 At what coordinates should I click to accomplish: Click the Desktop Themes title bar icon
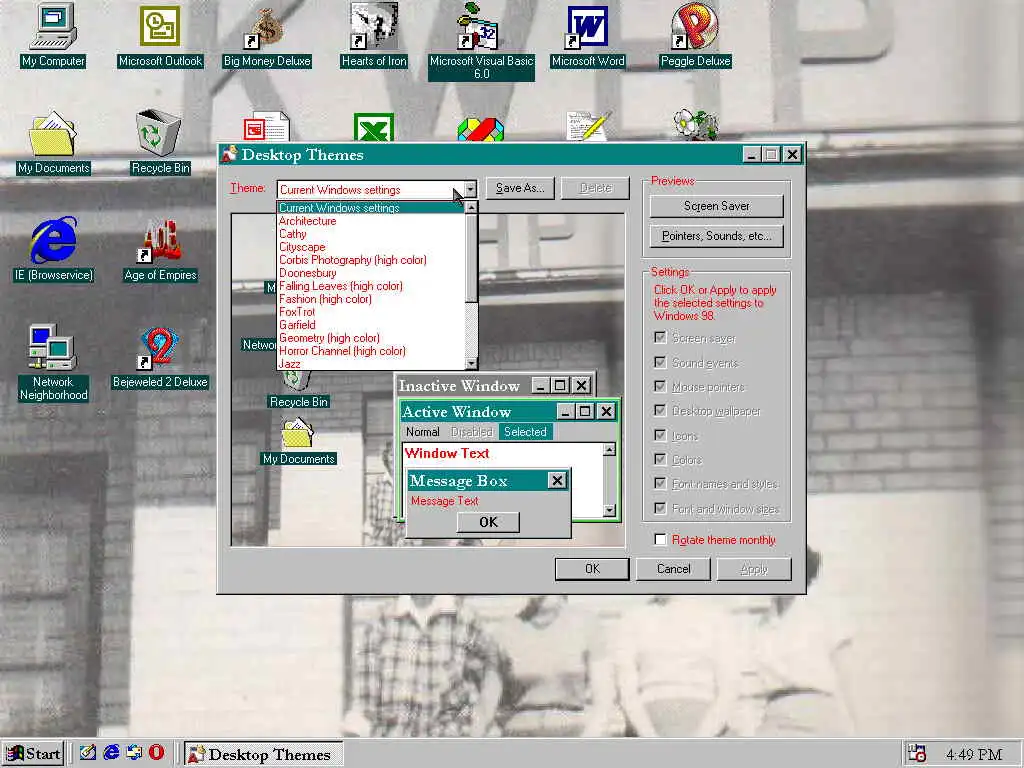[x=229, y=154]
